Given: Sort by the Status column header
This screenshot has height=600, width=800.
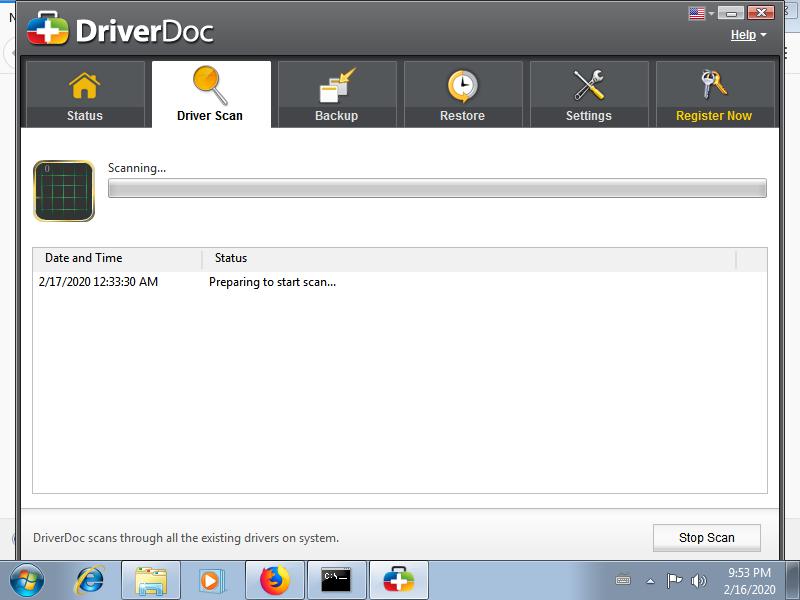Looking at the screenshot, I should 469,258.
